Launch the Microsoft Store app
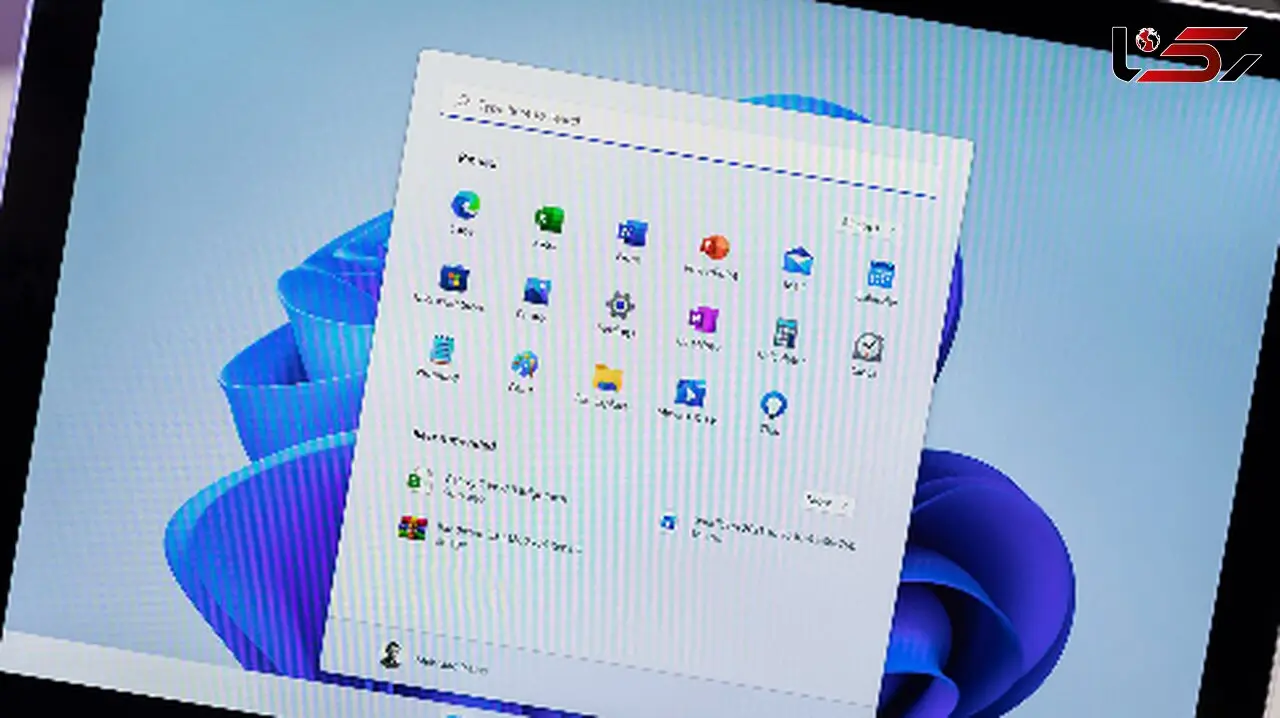The image size is (1280, 718). pyautogui.click(x=454, y=277)
